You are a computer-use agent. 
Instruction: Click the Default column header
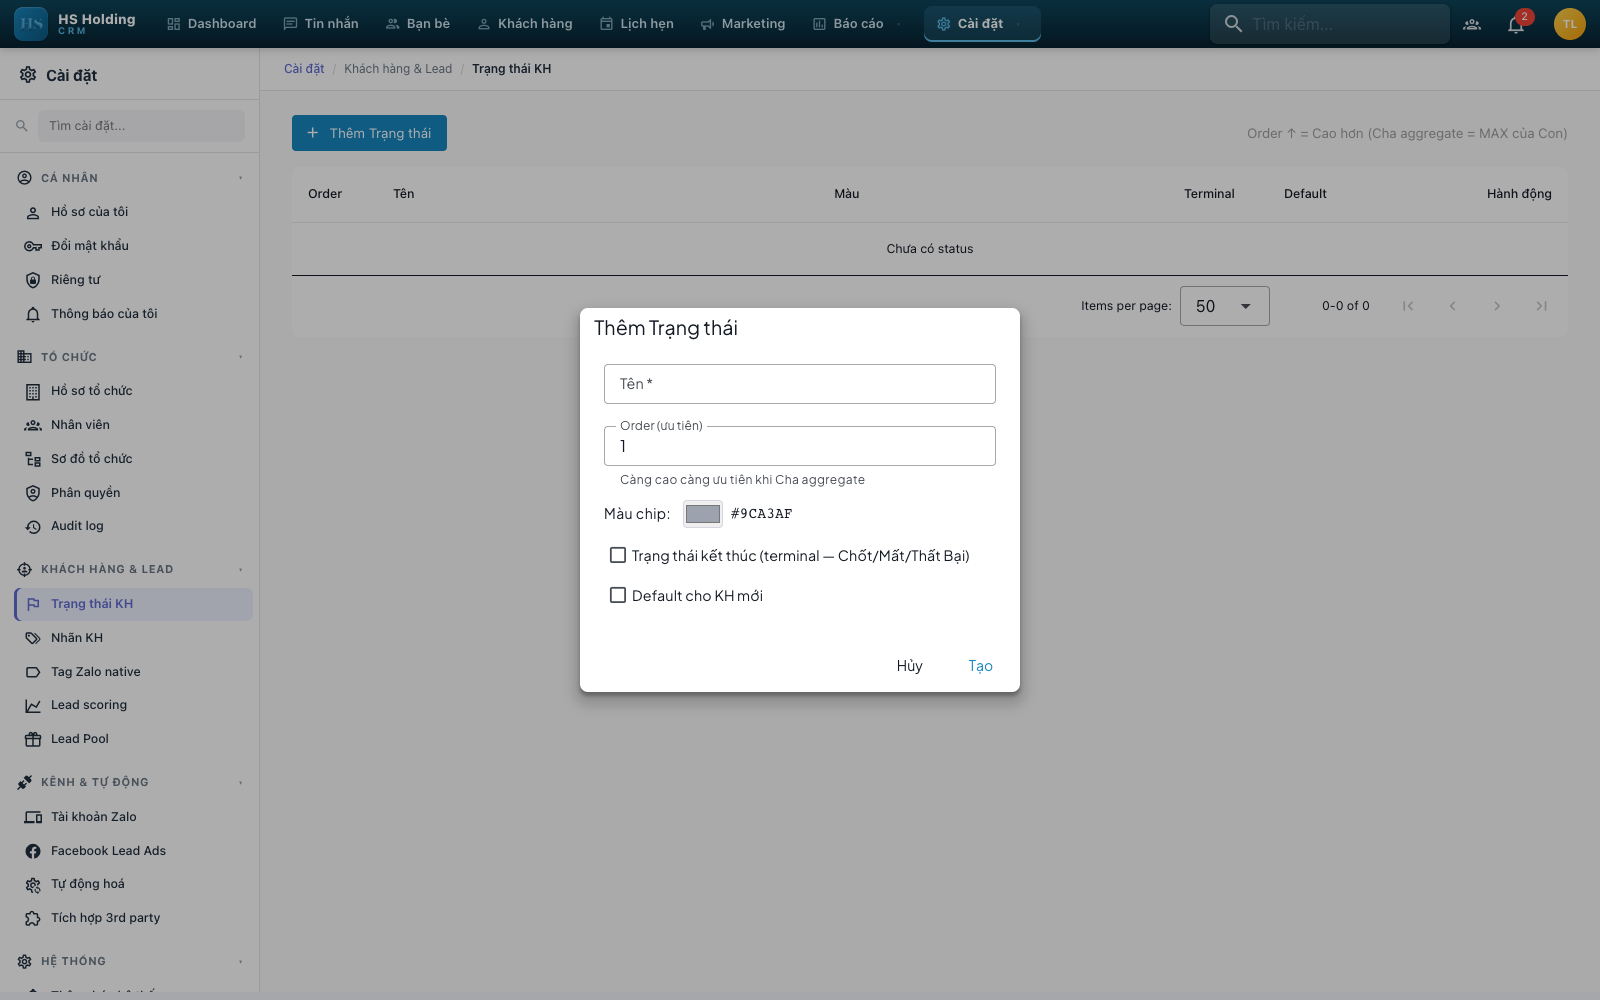(x=1305, y=194)
